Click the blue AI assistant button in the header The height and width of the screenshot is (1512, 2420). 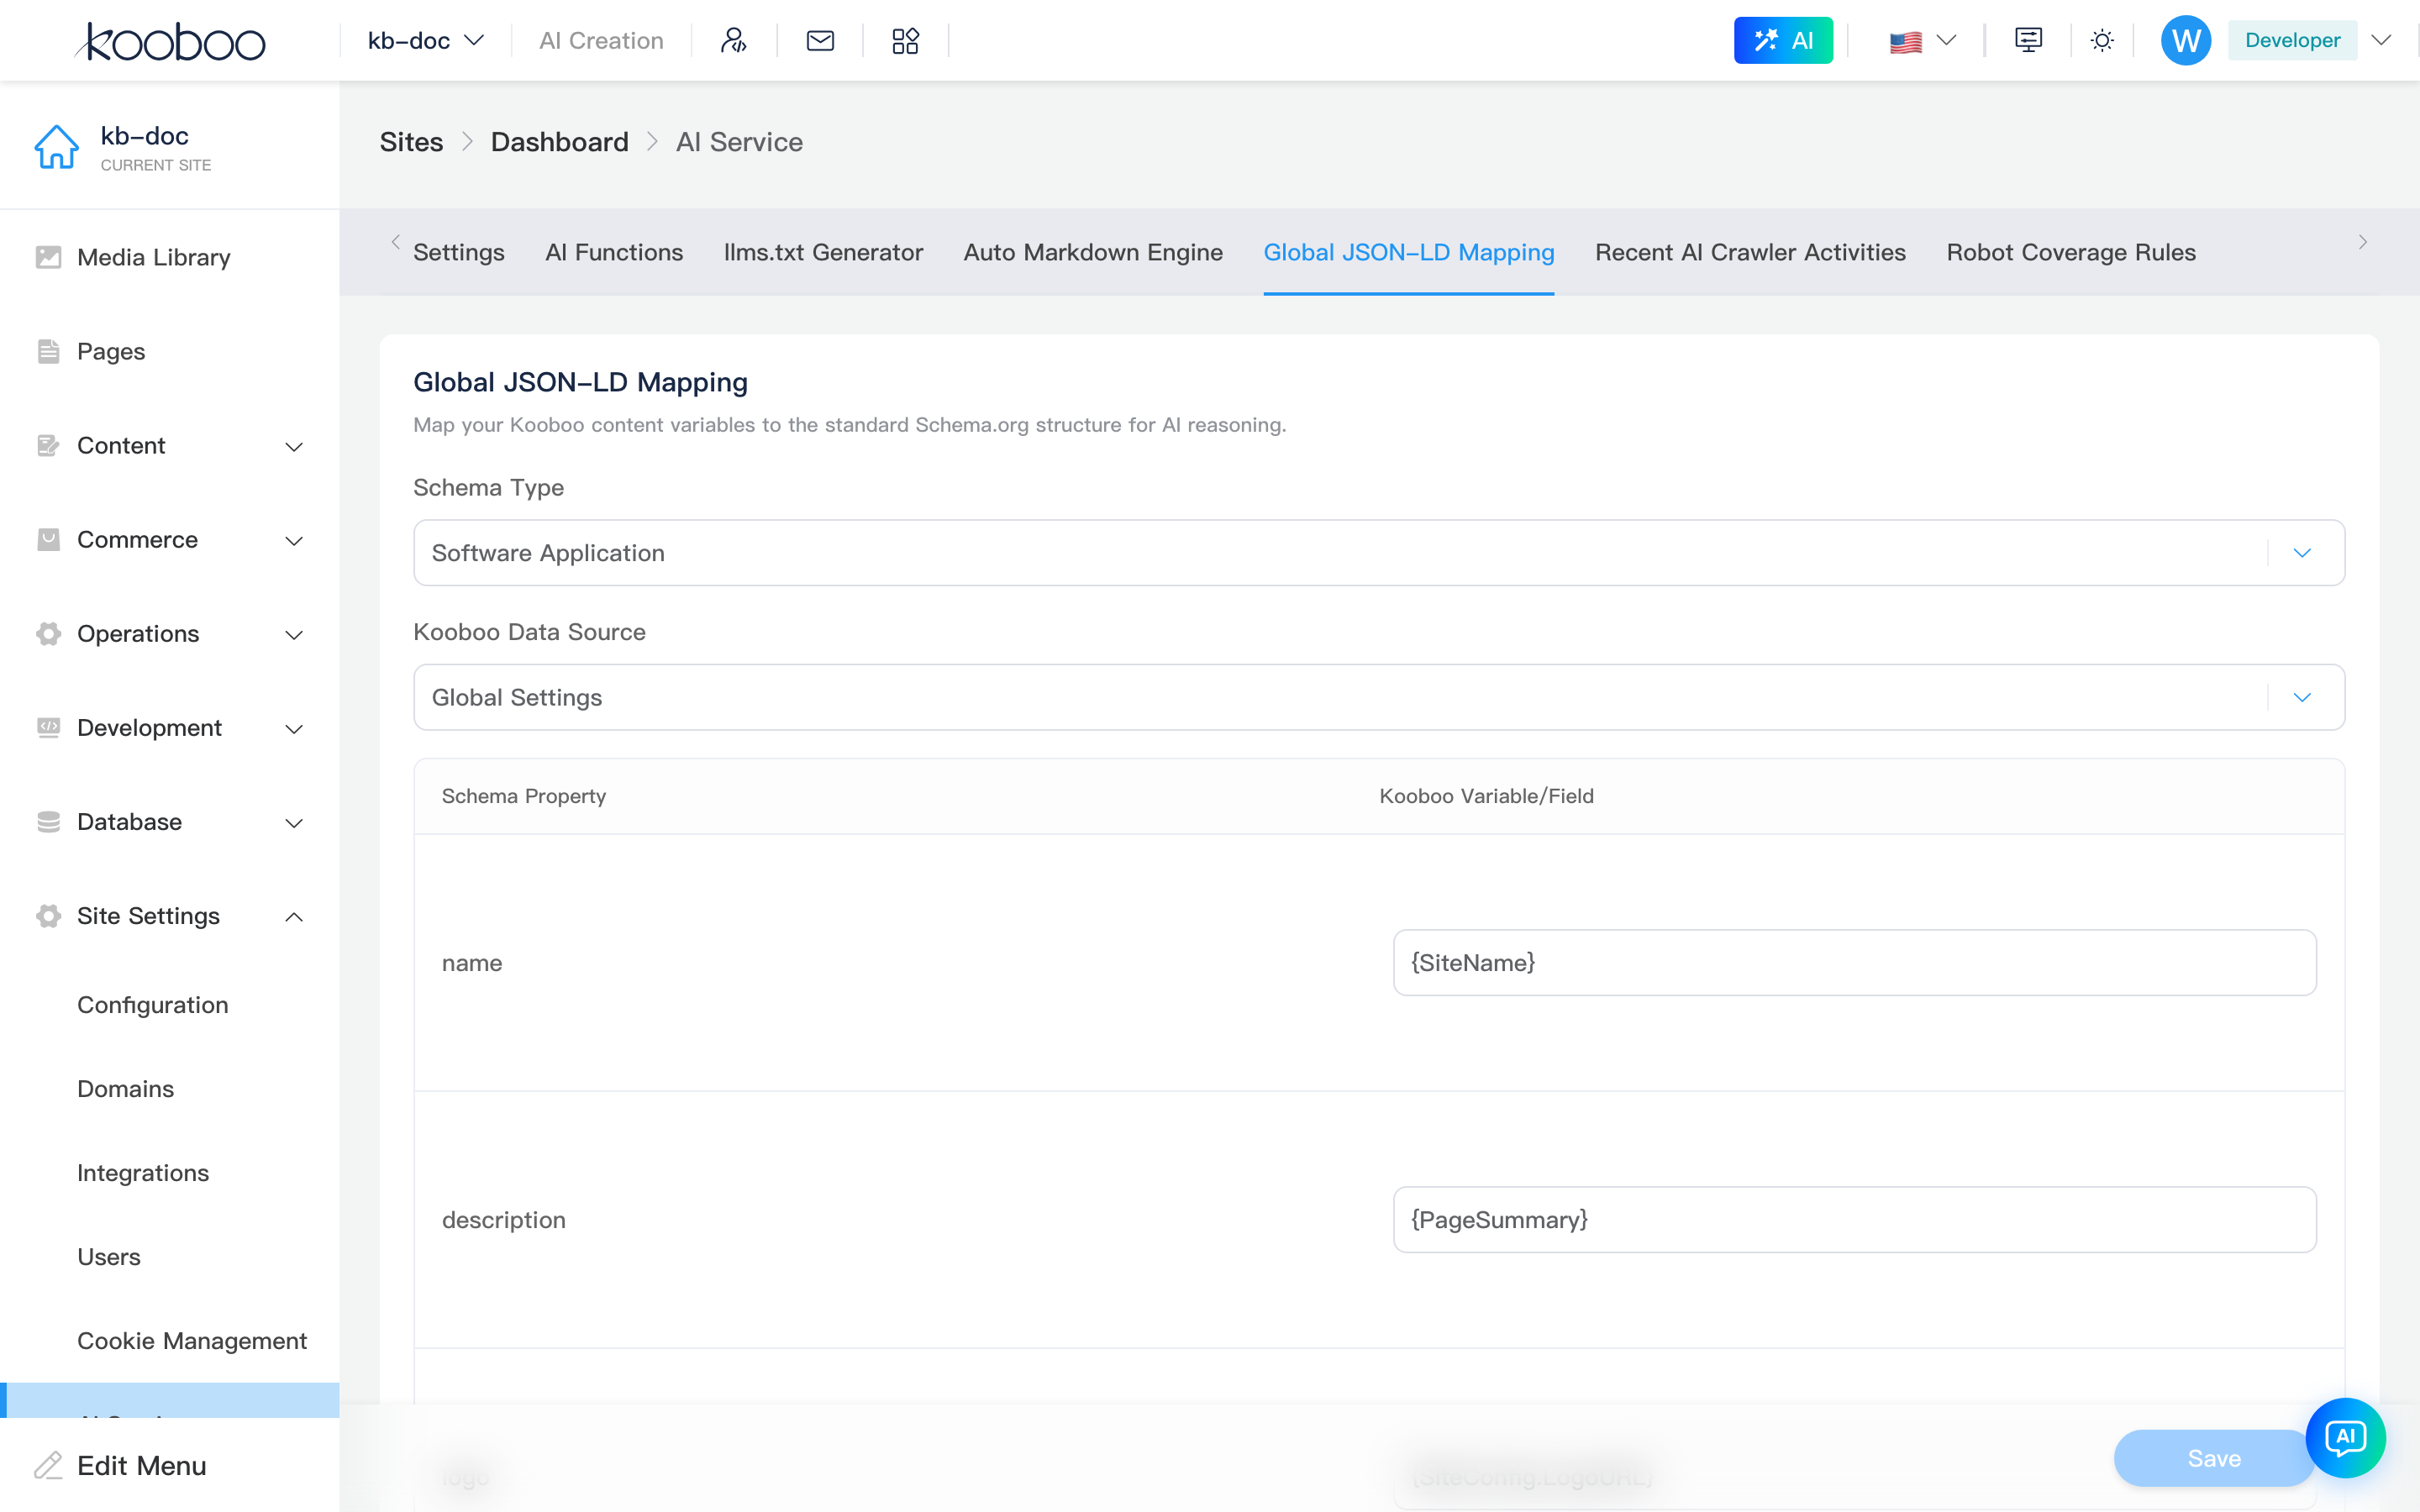1783,41
